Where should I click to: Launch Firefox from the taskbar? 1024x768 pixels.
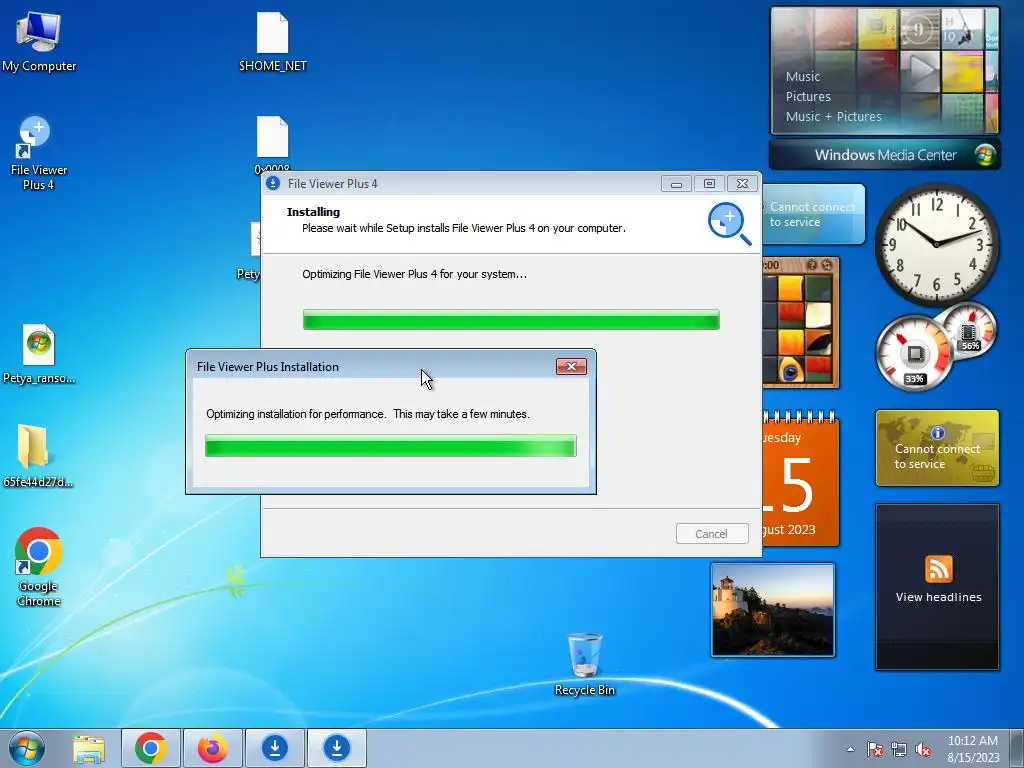212,748
